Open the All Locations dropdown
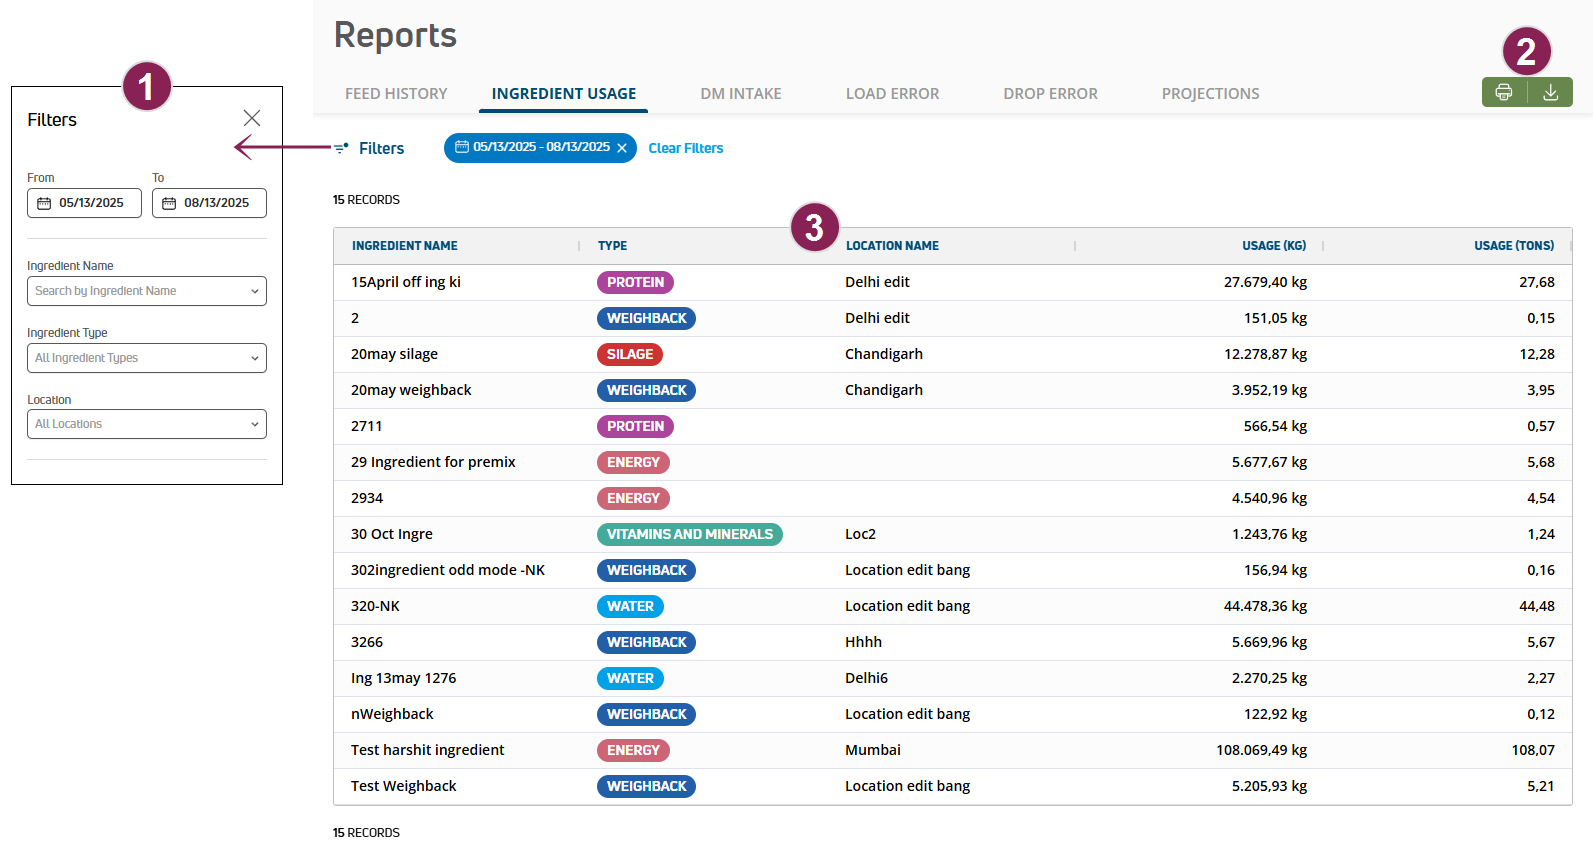Viewport: 1593px width, 858px height. click(254, 424)
